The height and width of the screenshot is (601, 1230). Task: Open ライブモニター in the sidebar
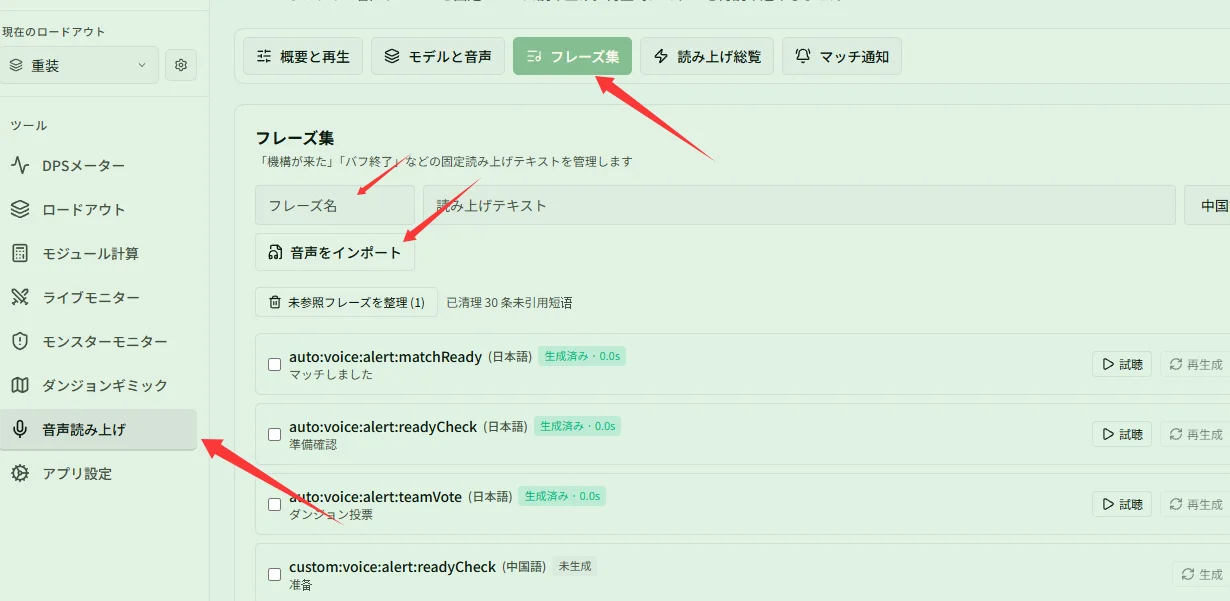[98, 298]
